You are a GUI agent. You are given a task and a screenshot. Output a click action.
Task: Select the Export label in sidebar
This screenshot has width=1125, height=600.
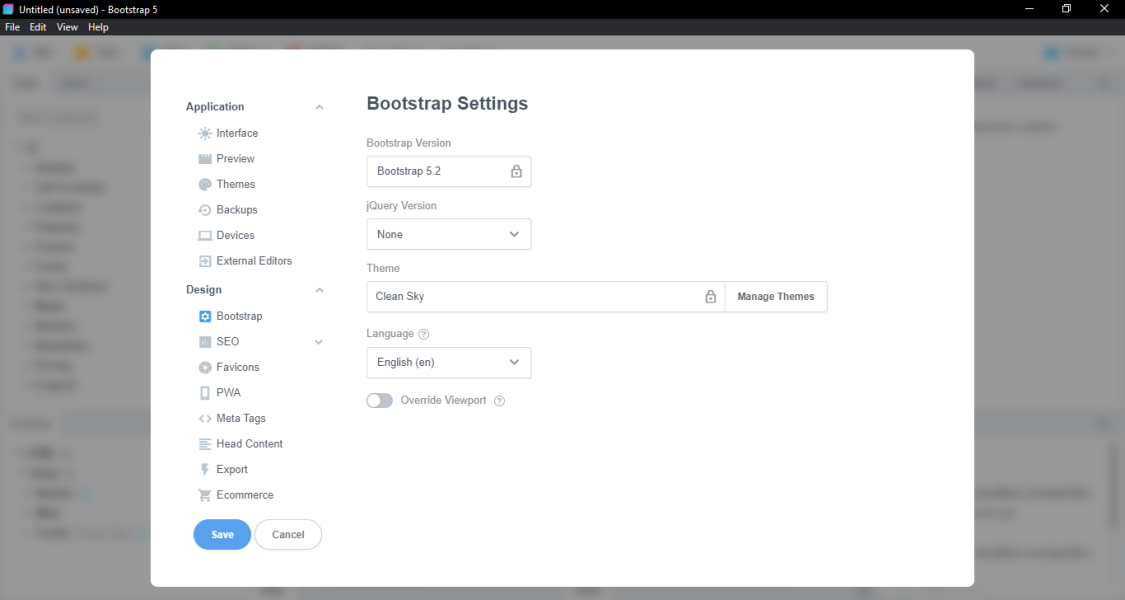point(232,469)
